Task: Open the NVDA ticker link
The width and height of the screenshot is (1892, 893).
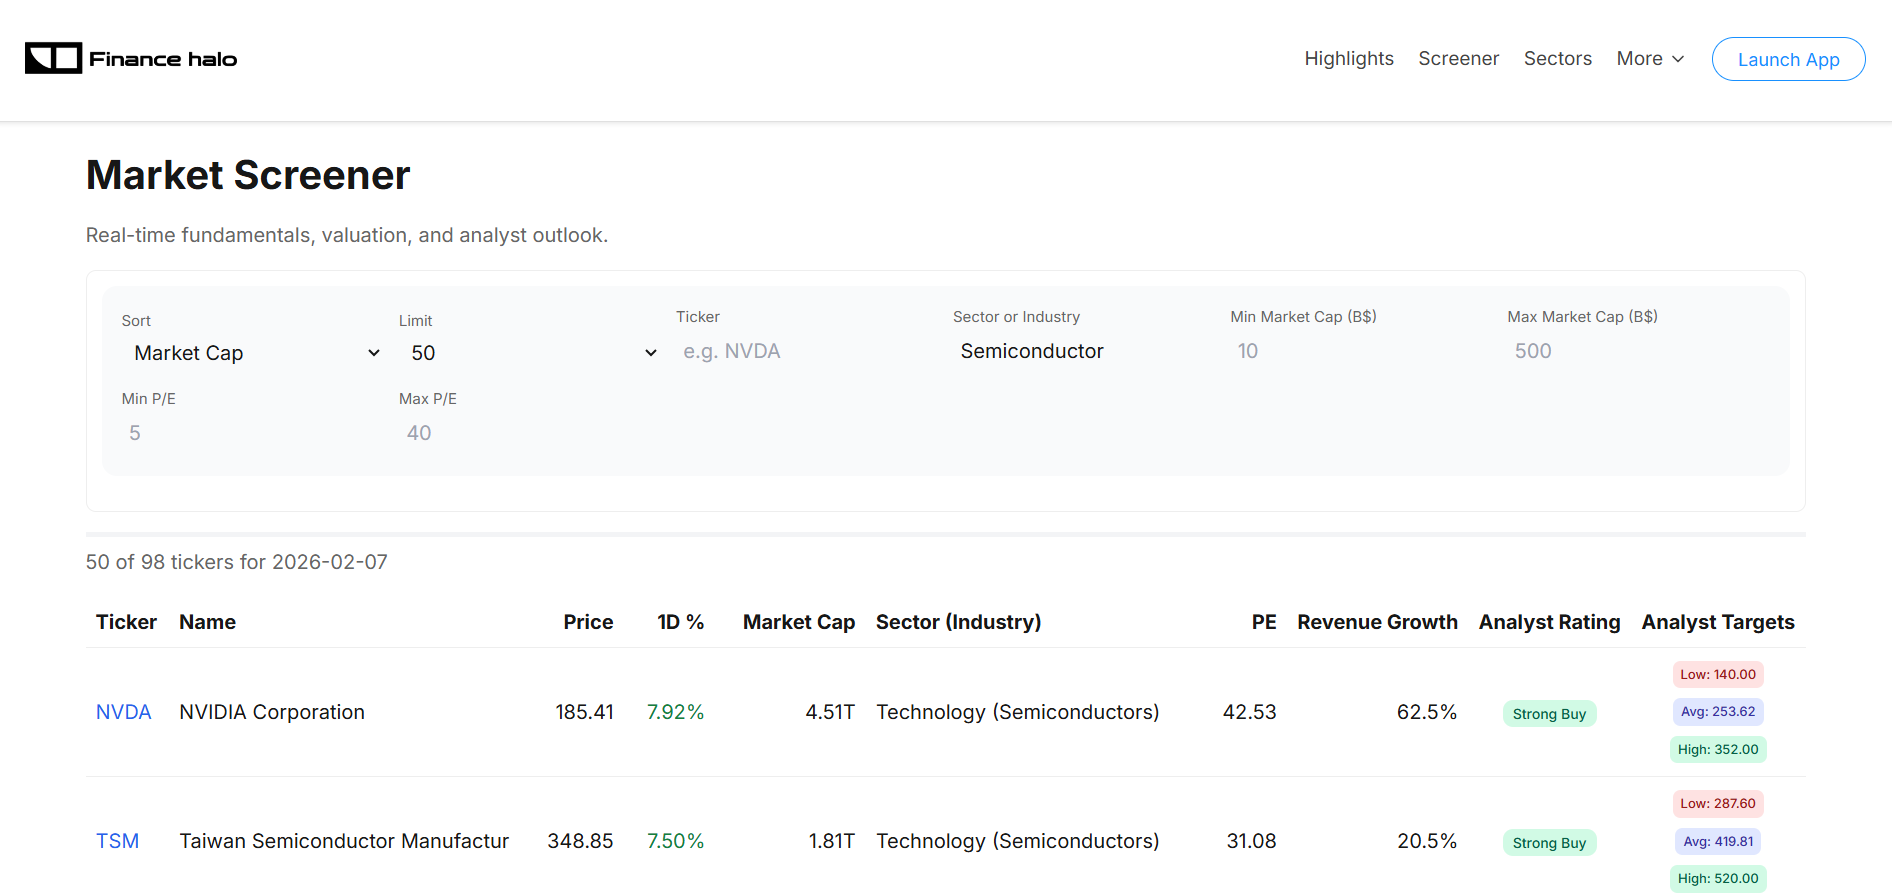Action: [123, 712]
